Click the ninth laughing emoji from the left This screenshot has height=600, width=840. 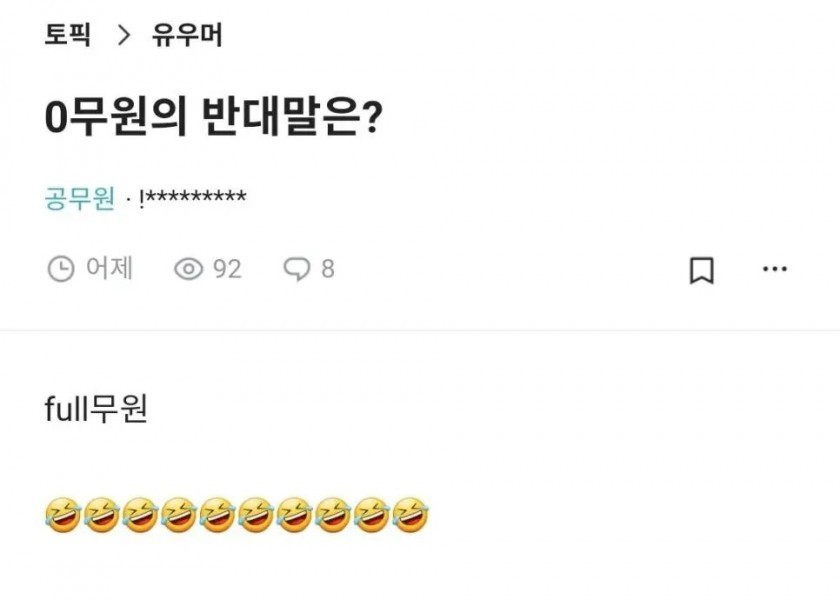(371, 515)
